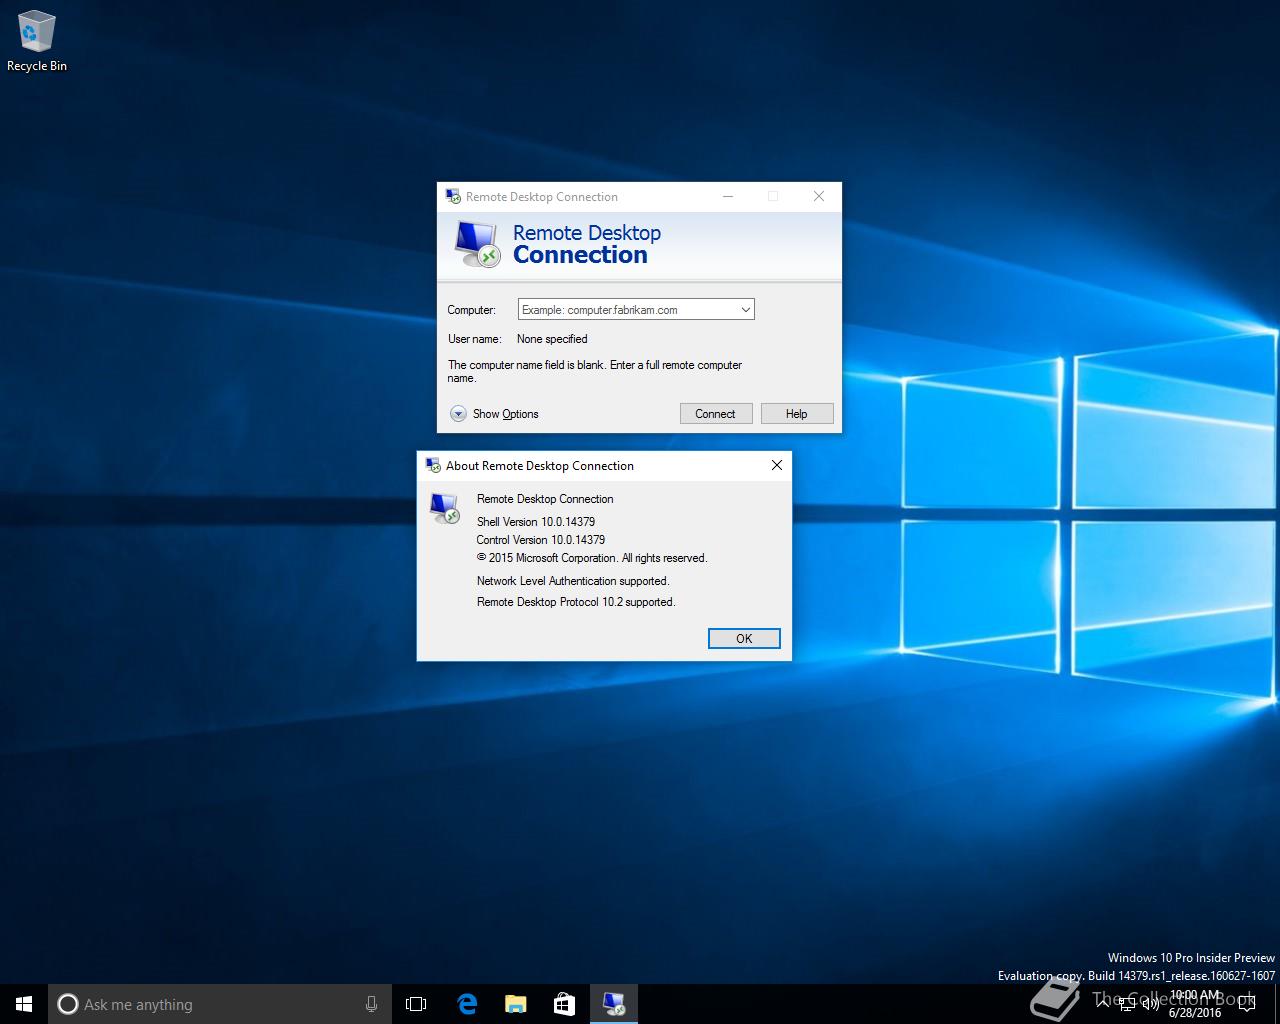The height and width of the screenshot is (1024, 1280).
Task: Open Task View on the taskbar
Action: pos(416,1004)
